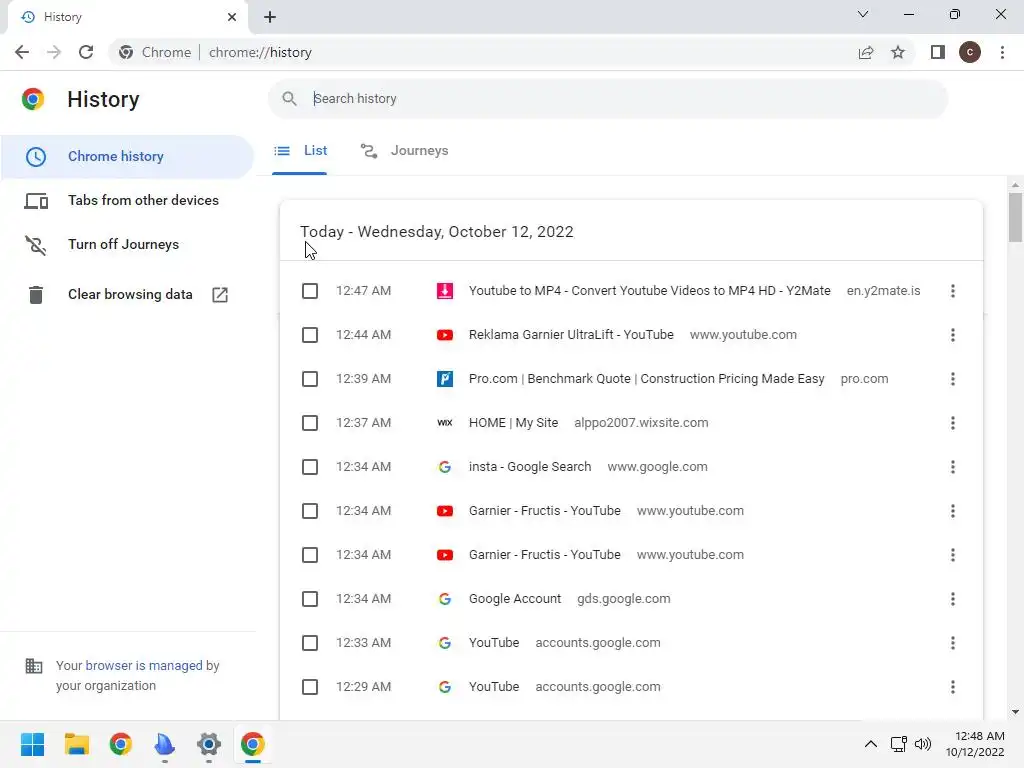
Task: Open more actions for Google Account entry
Action: 953,599
